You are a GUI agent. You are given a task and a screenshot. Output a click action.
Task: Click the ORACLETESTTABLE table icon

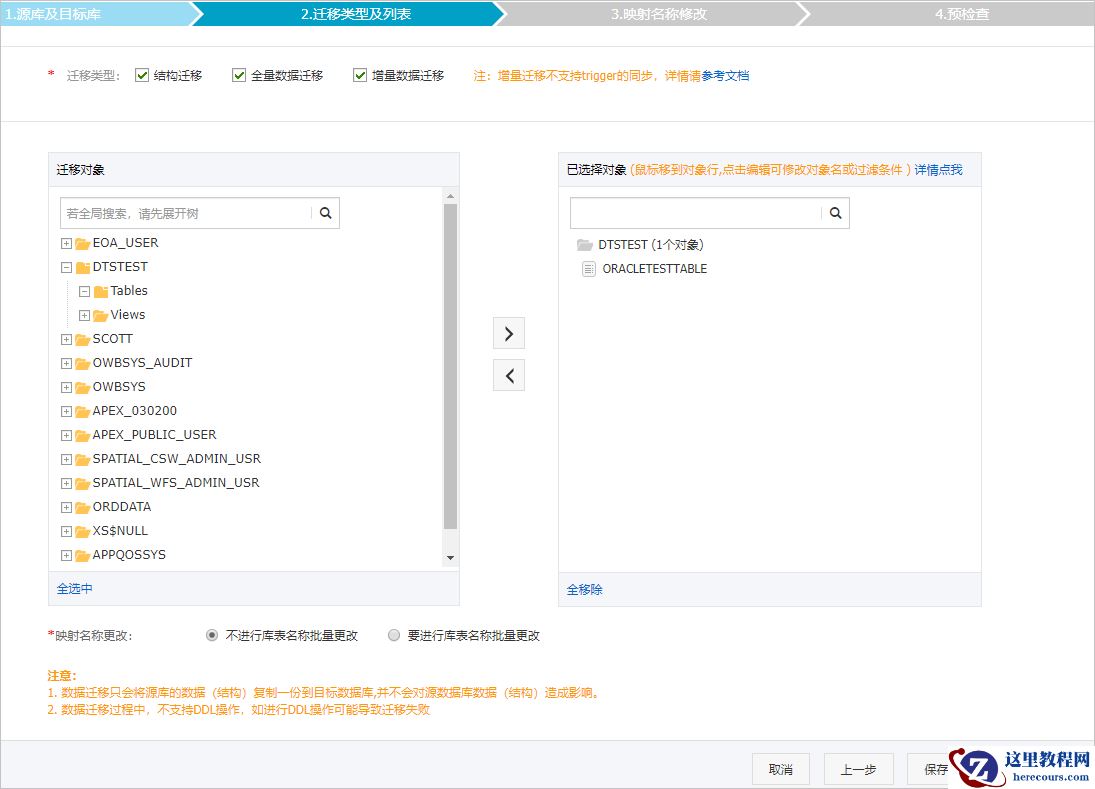588,268
